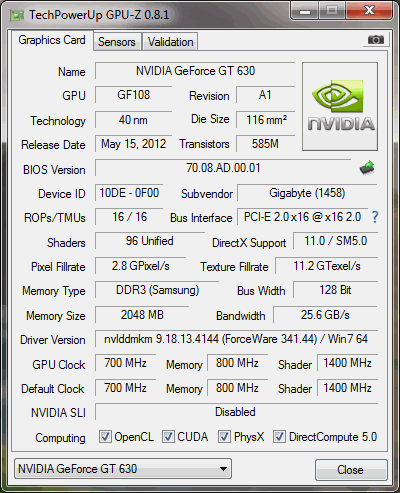This screenshot has height=493, width=400.
Task: Open the NVIDIA GeForce GT 630 dropdown
Action: (x=123, y=469)
